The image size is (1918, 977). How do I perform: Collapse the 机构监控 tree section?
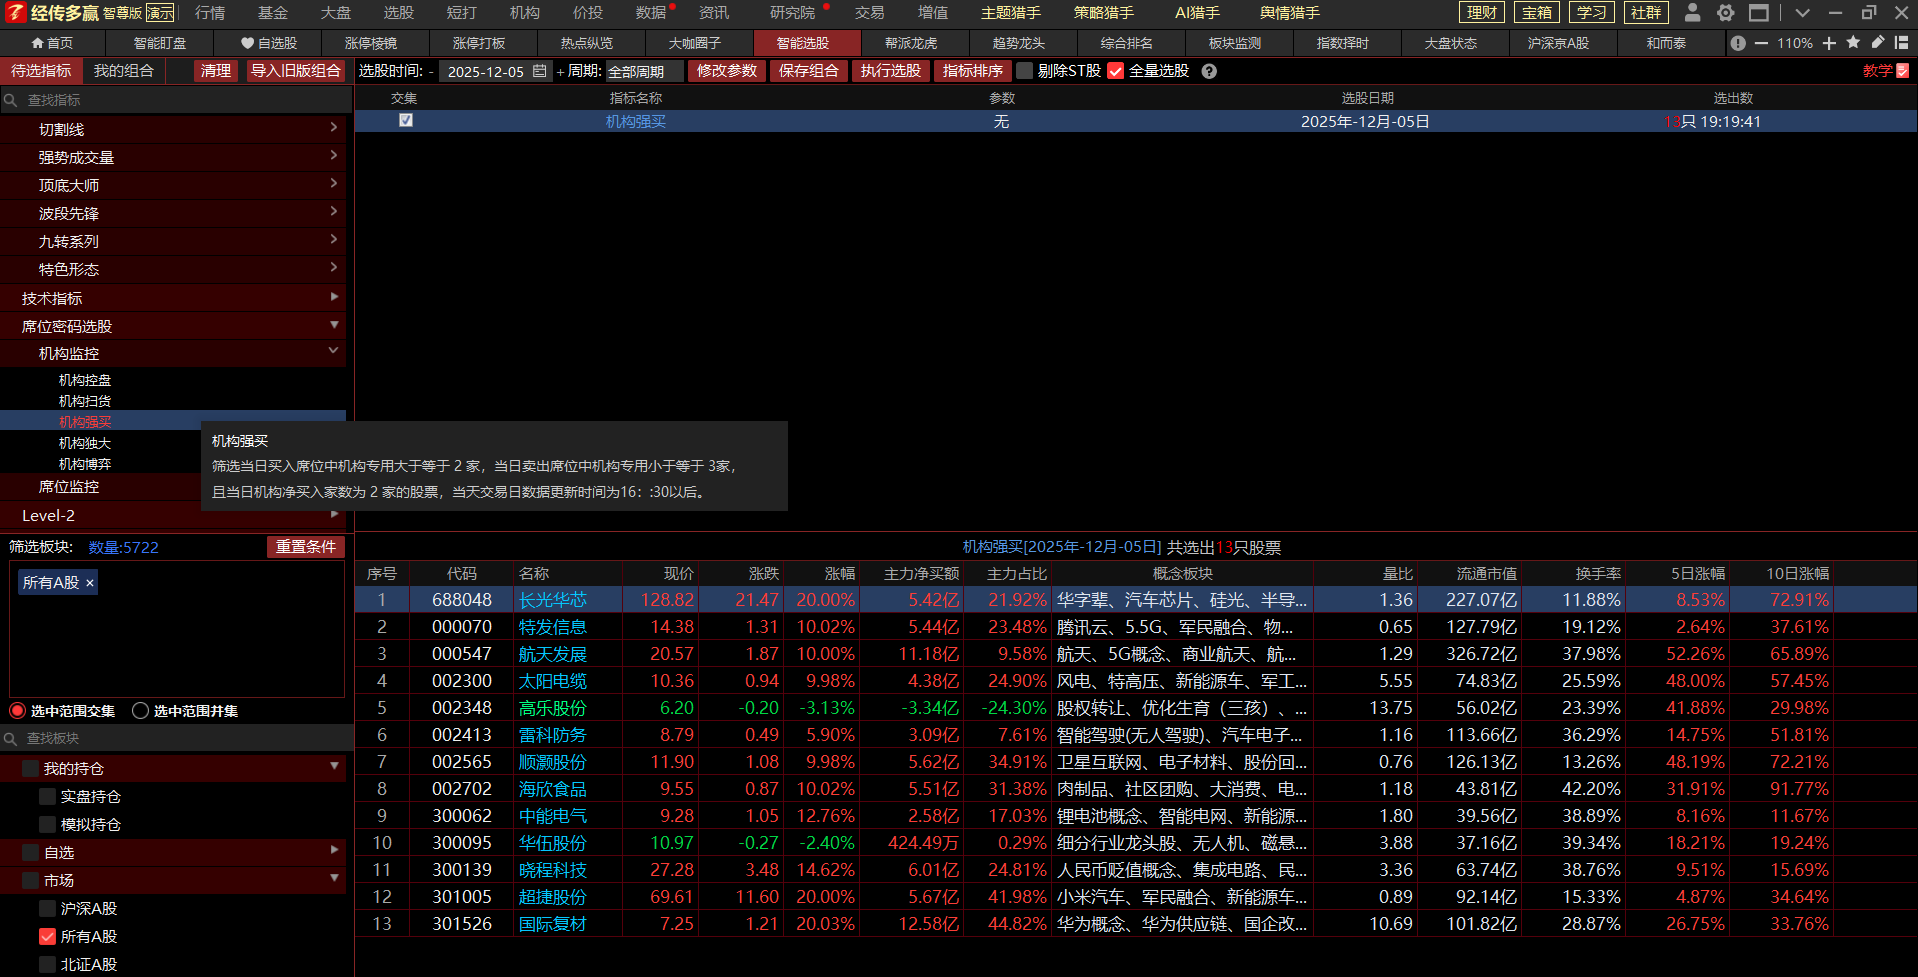click(333, 351)
